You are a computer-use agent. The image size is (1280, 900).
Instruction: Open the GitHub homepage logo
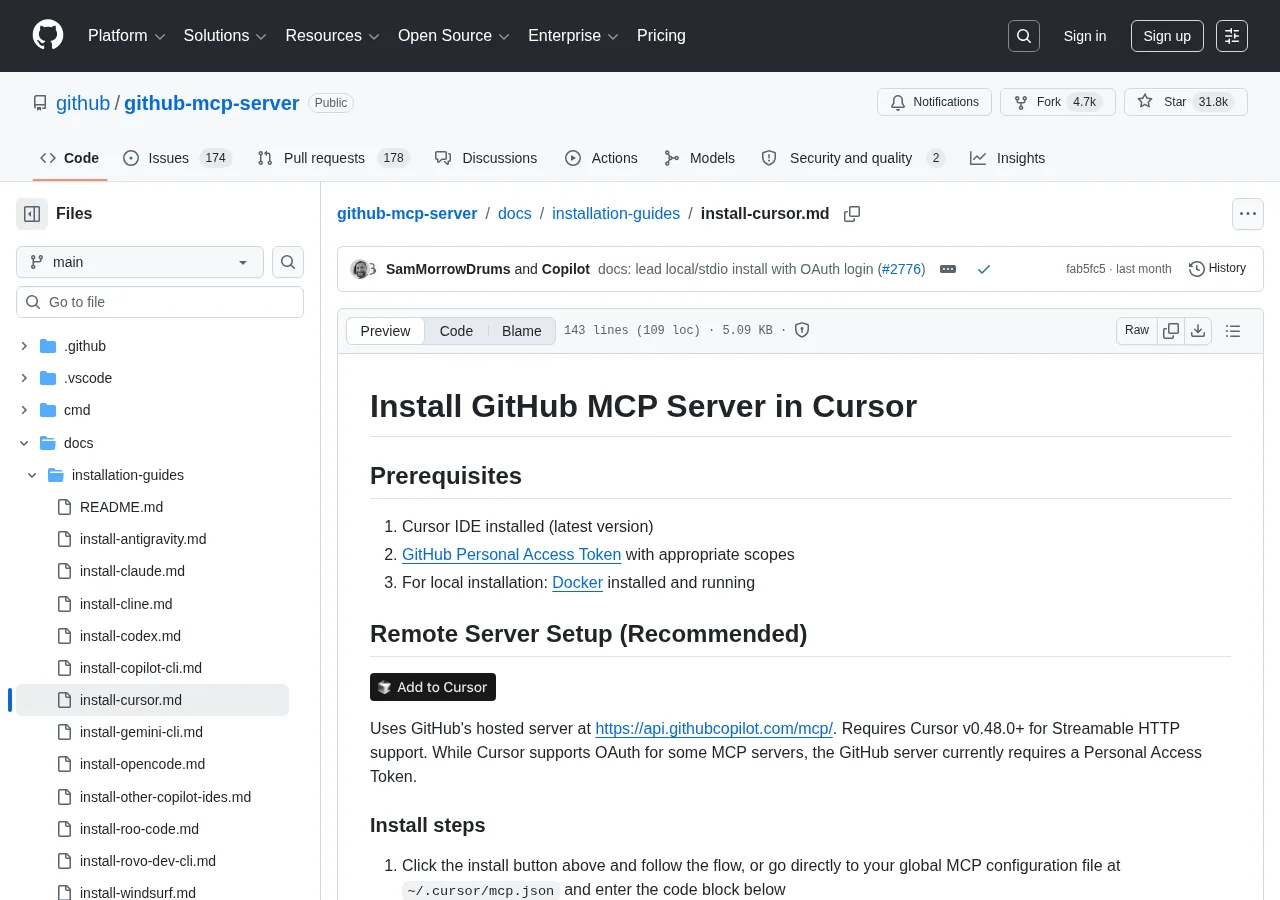[48, 36]
